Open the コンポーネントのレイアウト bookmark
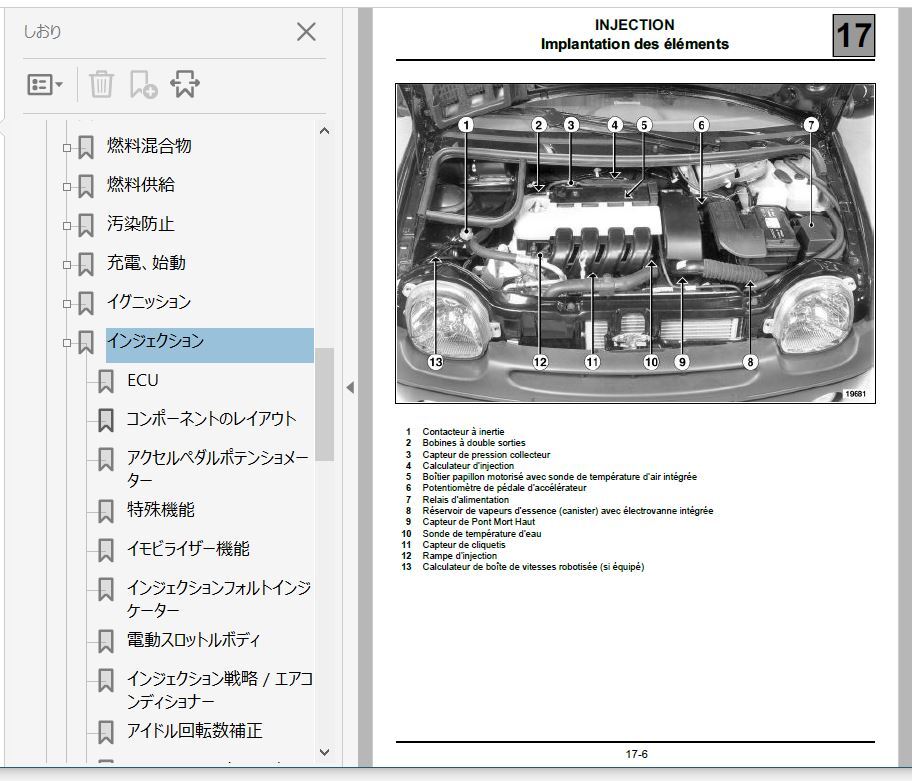The width and height of the screenshot is (912, 781). [x=211, y=419]
